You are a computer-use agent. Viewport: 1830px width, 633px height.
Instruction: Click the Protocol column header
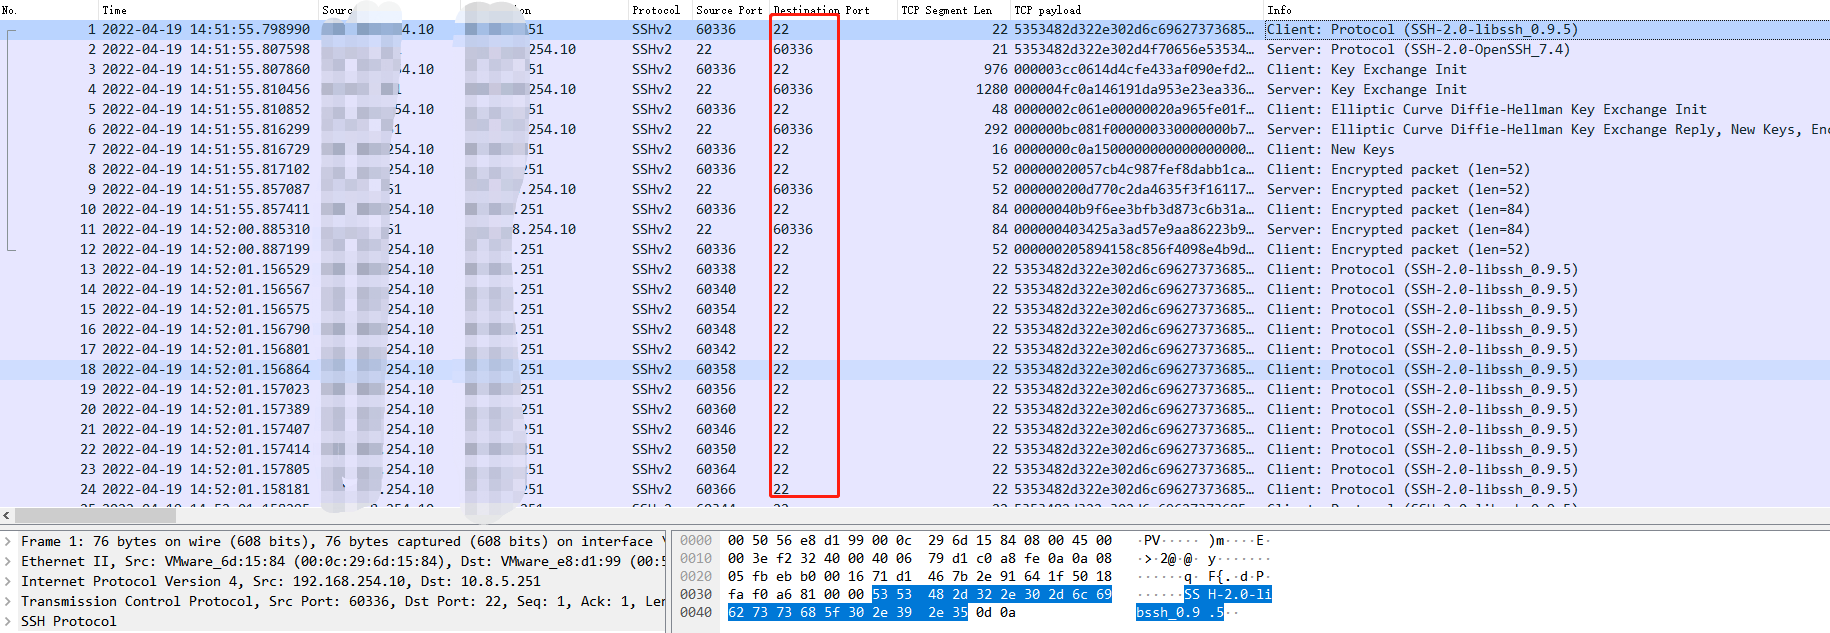point(655,10)
